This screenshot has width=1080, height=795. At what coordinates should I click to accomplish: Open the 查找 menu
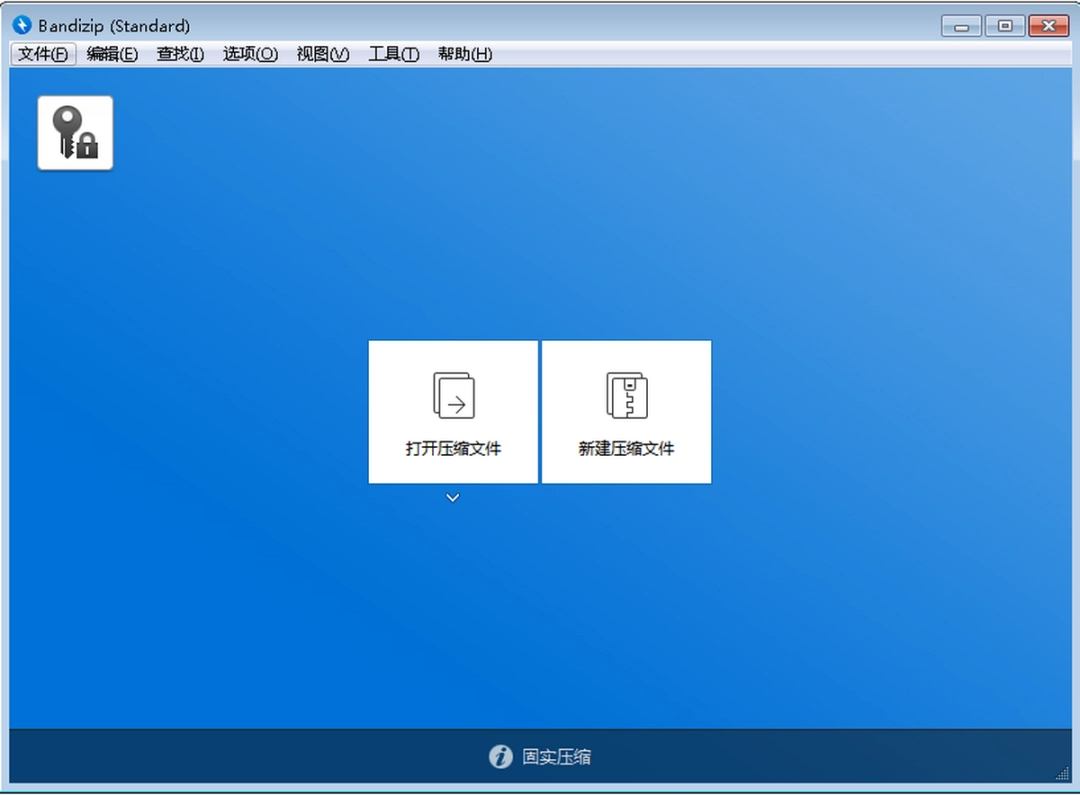pyautogui.click(x=180, y=54)
